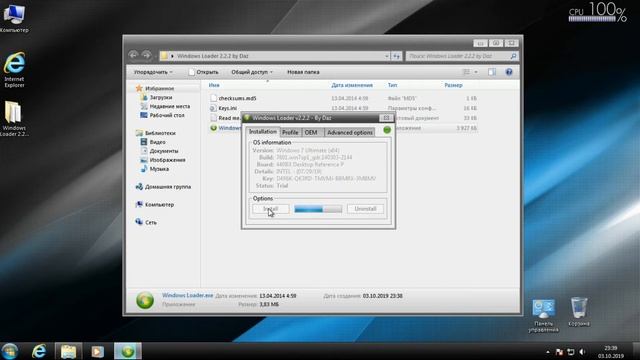Open the view options dropdown arrow
640x360 pixels.
pos(476,72)
